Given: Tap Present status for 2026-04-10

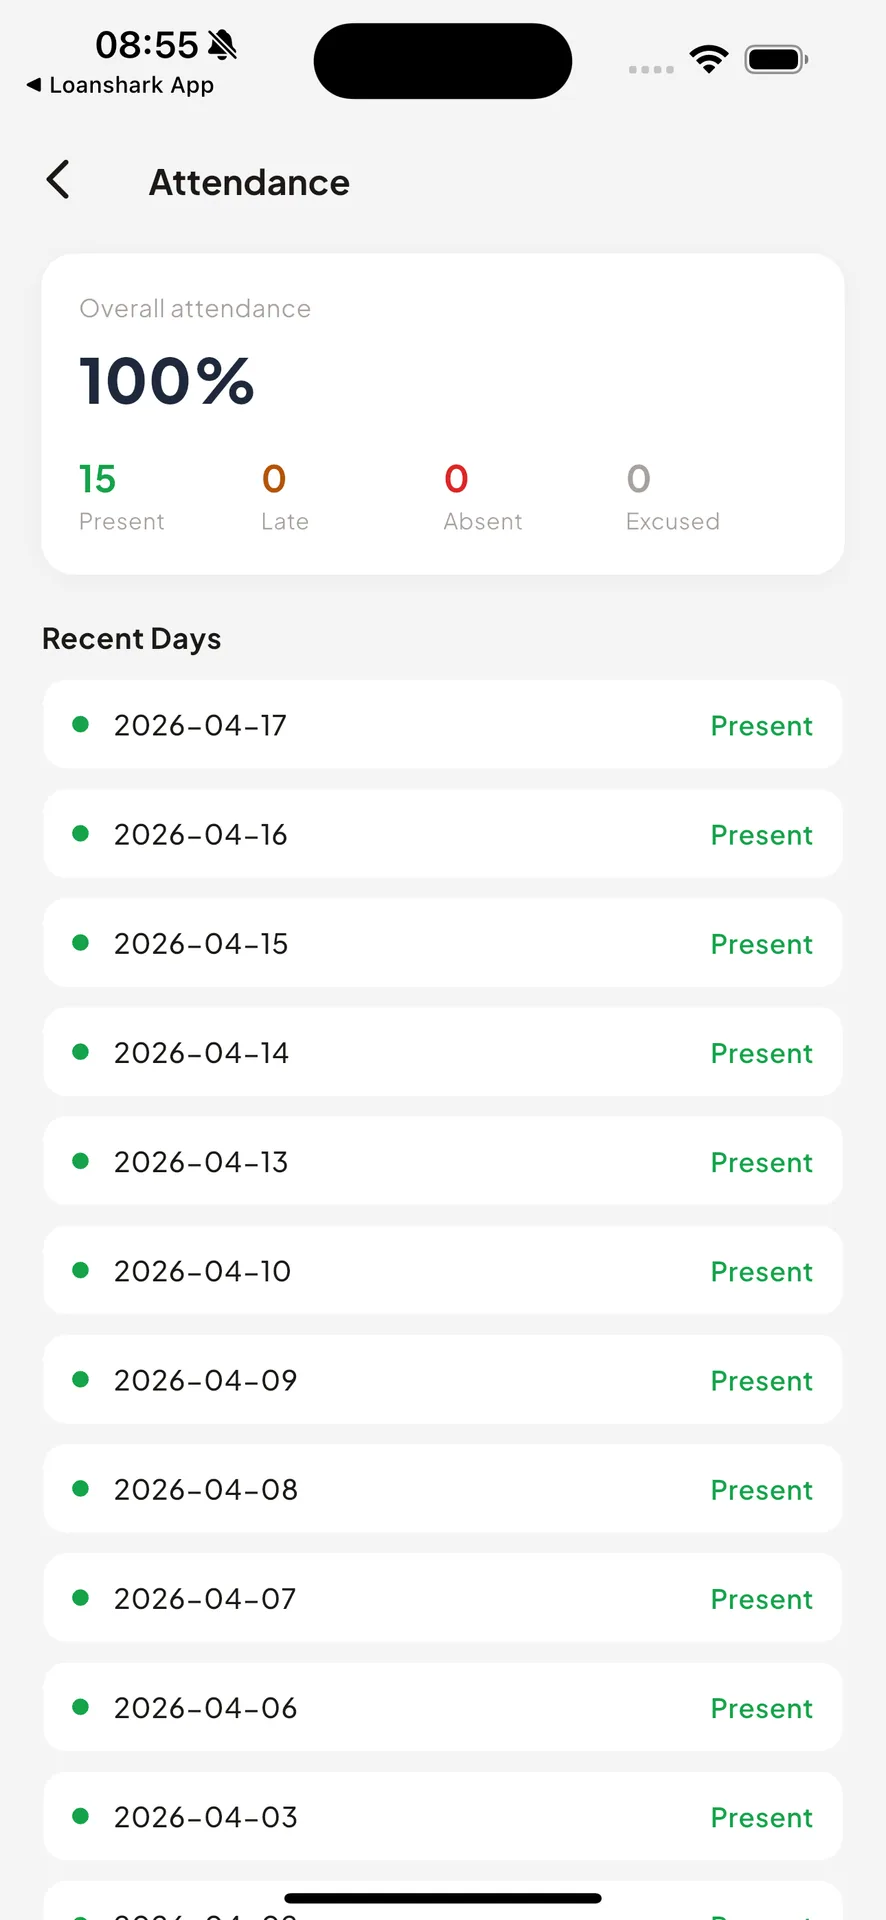Looking at the screenshot, I should [761, 1271].
